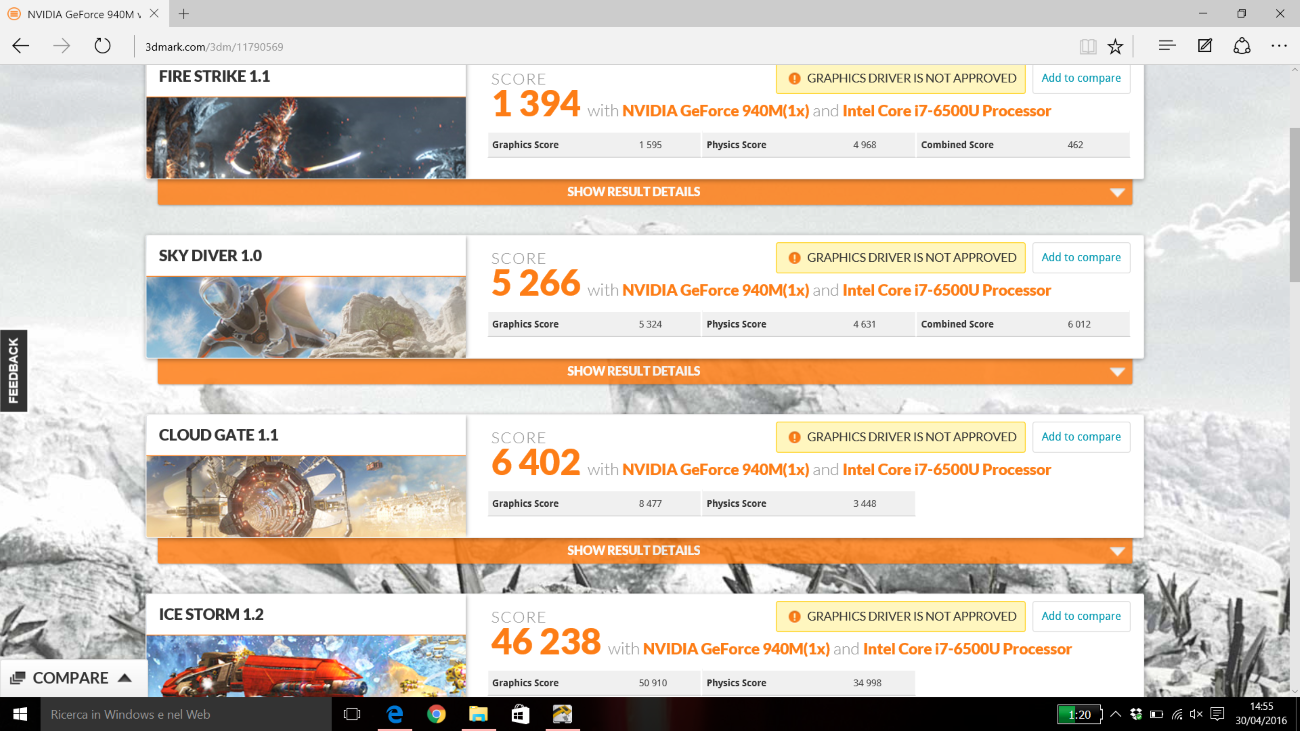Image resolution: width=1300 pixels, height=731 pixels.
Task: Click the Ice Storm thumbnail image
Action: (306, 666)
